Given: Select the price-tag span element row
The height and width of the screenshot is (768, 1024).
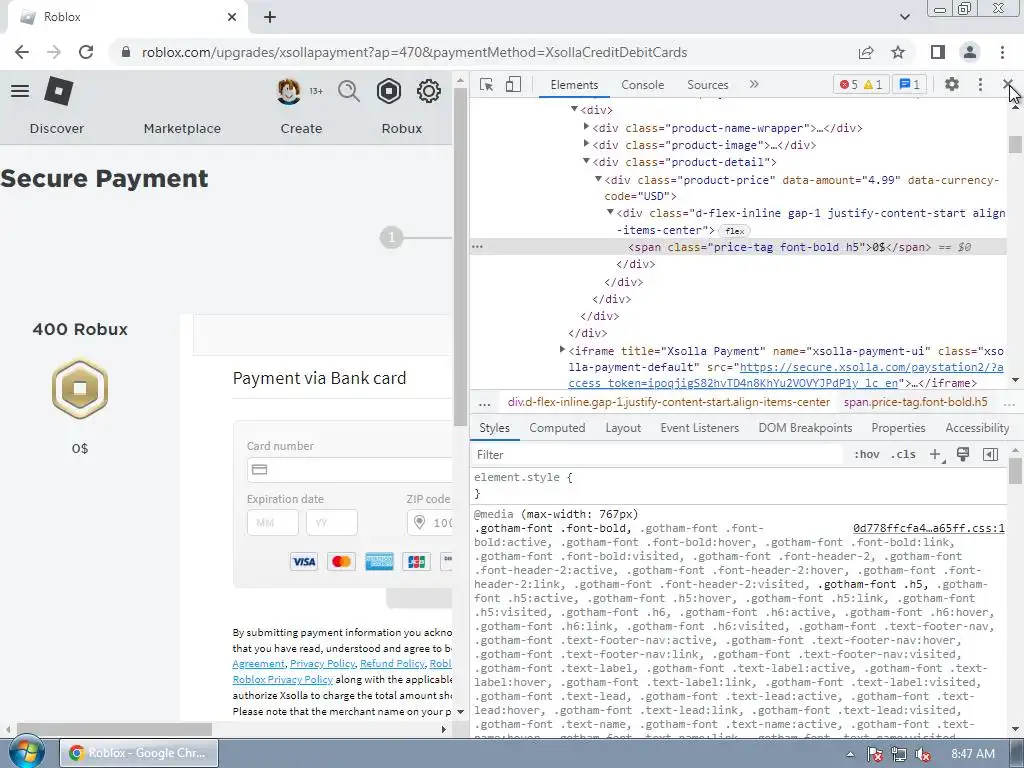Looking at the screenshot, I should coord(738,247).
